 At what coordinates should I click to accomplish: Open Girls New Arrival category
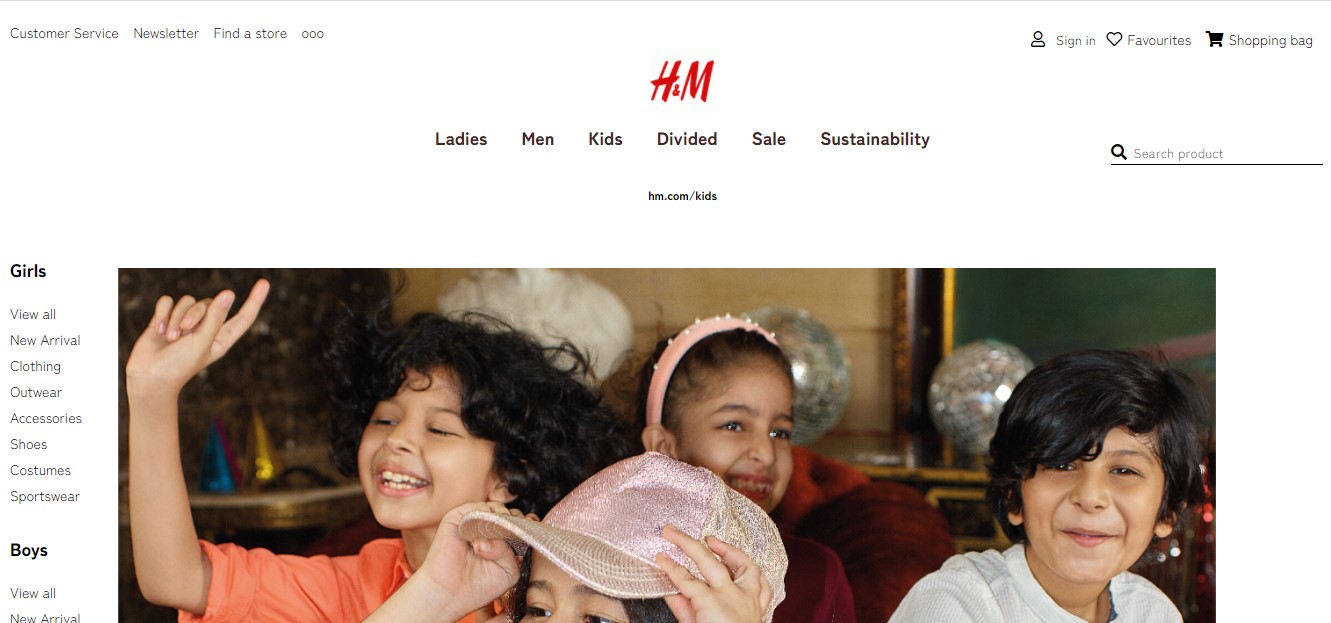pyautogui.click(x=45, y=340)
